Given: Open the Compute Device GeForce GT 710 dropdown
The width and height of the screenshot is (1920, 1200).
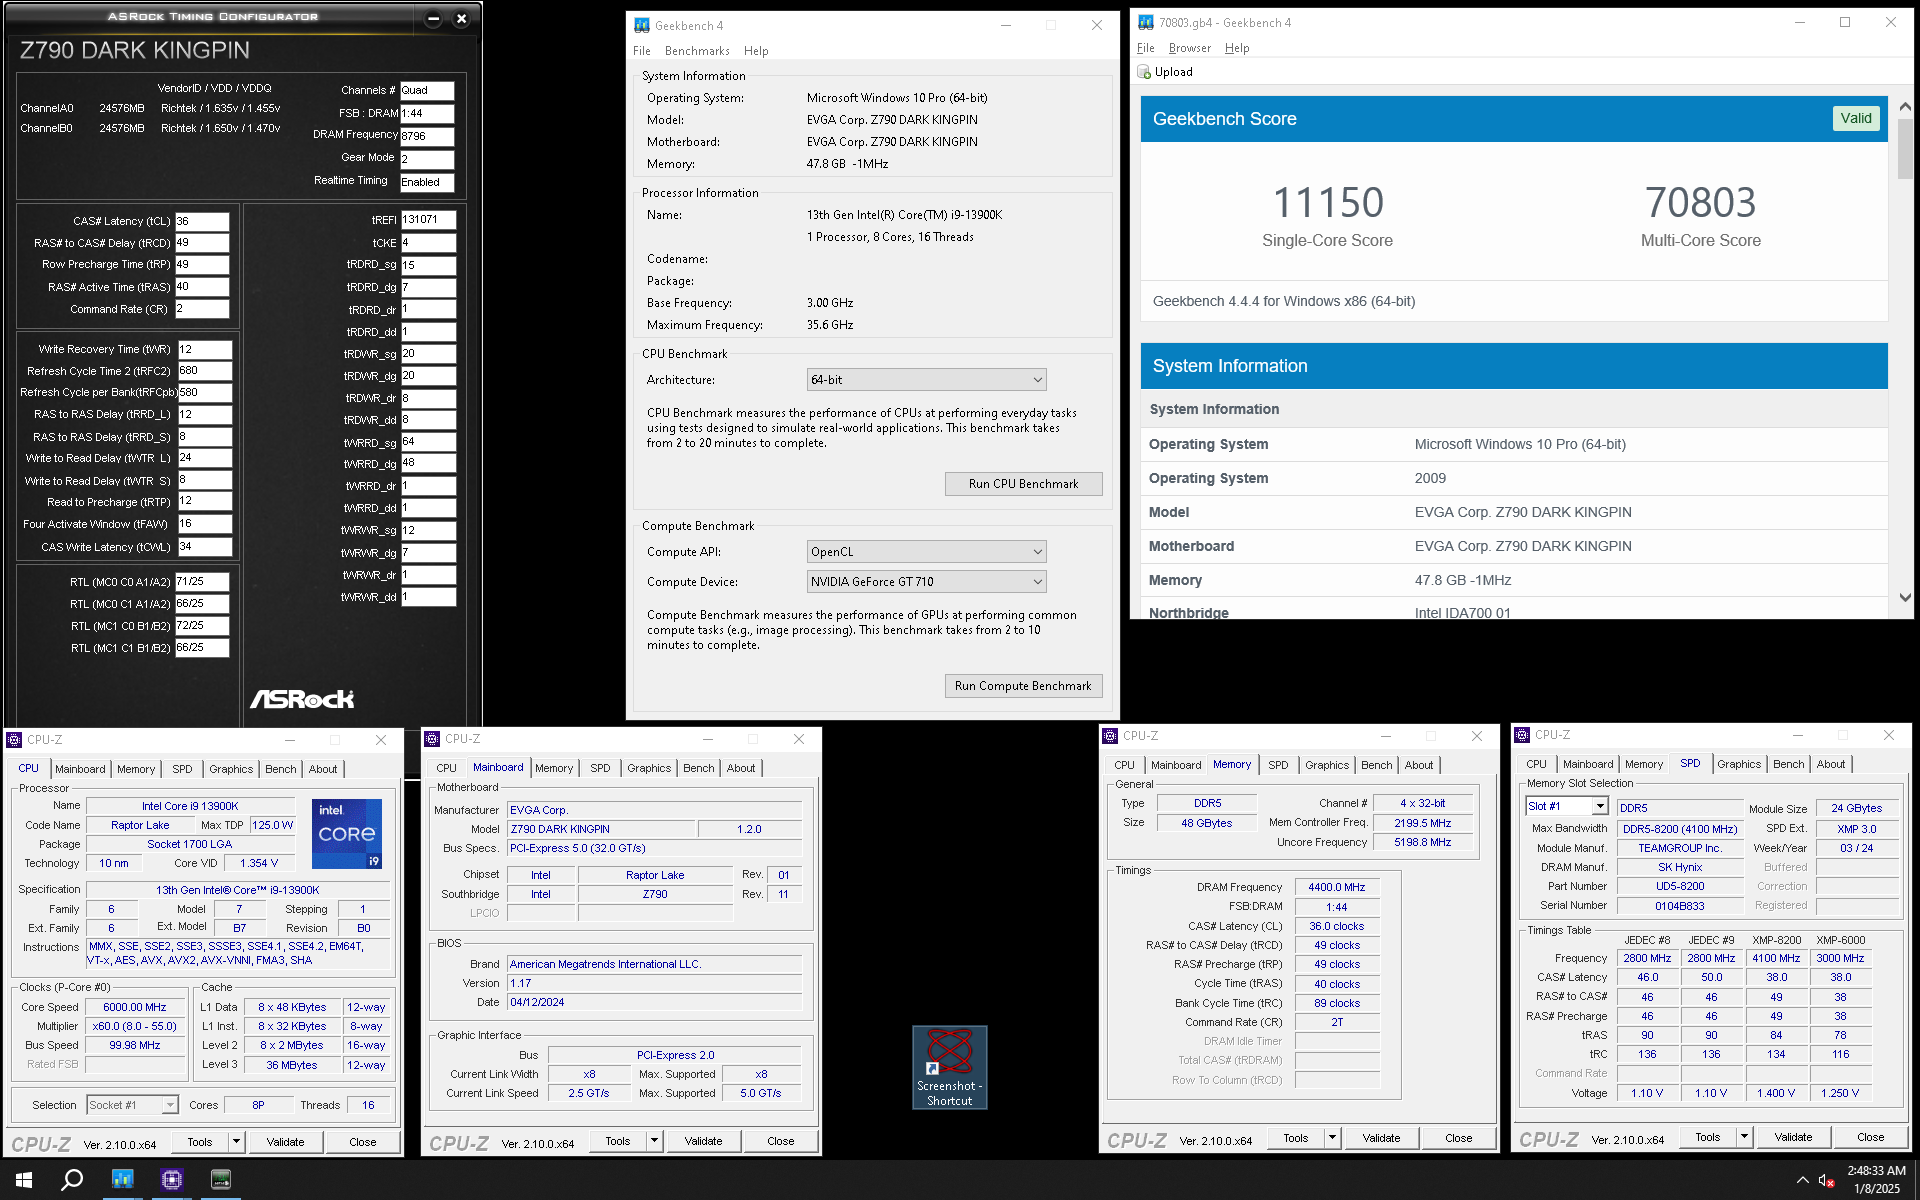Looking at the screenshot, I should click(x=926, y=582).
